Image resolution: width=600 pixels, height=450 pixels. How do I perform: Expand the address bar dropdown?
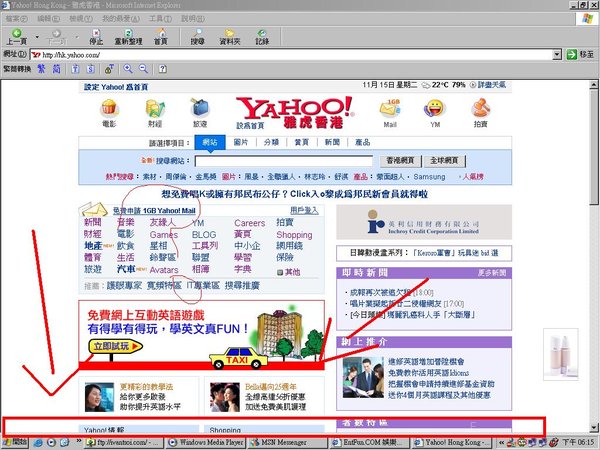[x=557, y=55]
